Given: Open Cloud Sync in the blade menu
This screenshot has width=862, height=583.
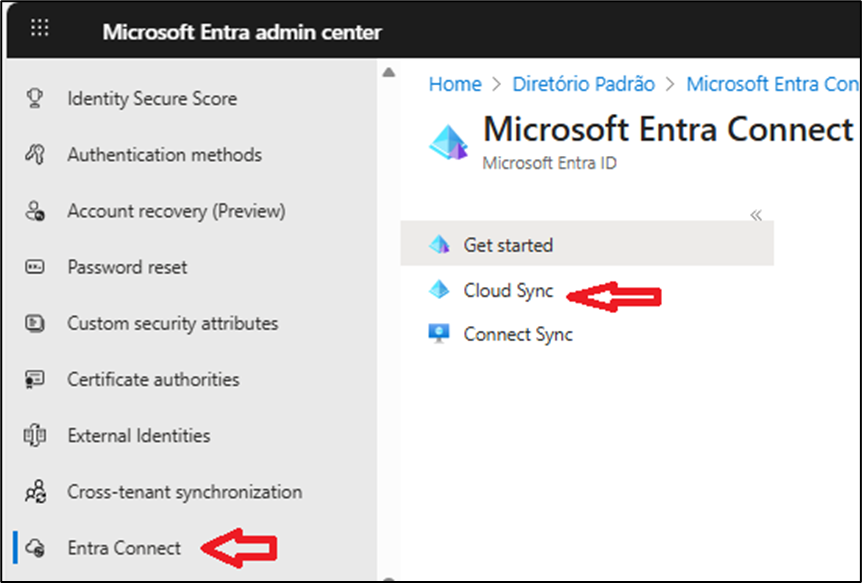Looking at the screenshot, I should point(508,291).
